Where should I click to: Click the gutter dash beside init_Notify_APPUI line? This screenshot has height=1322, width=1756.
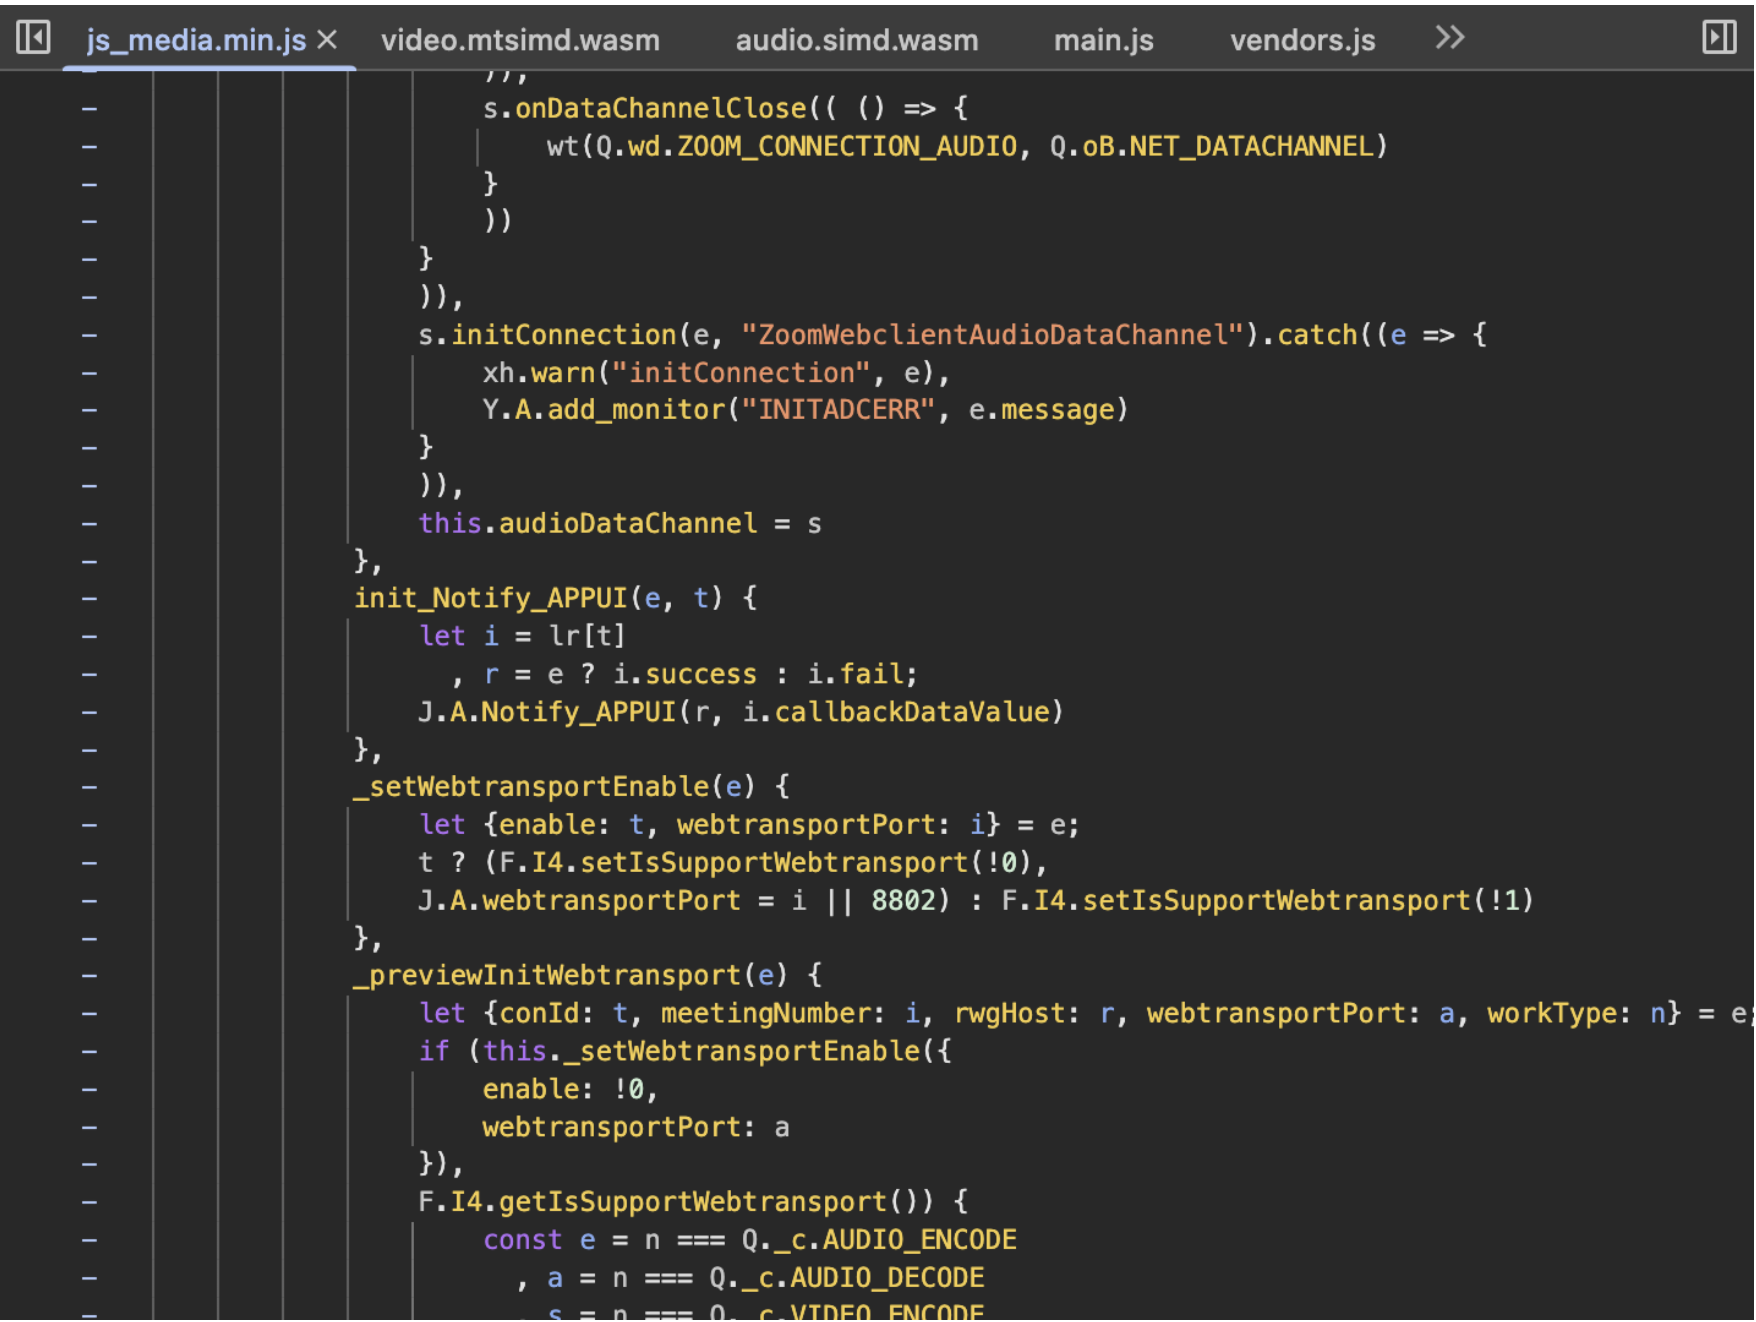pyautogui.click(x=89, y=599)
